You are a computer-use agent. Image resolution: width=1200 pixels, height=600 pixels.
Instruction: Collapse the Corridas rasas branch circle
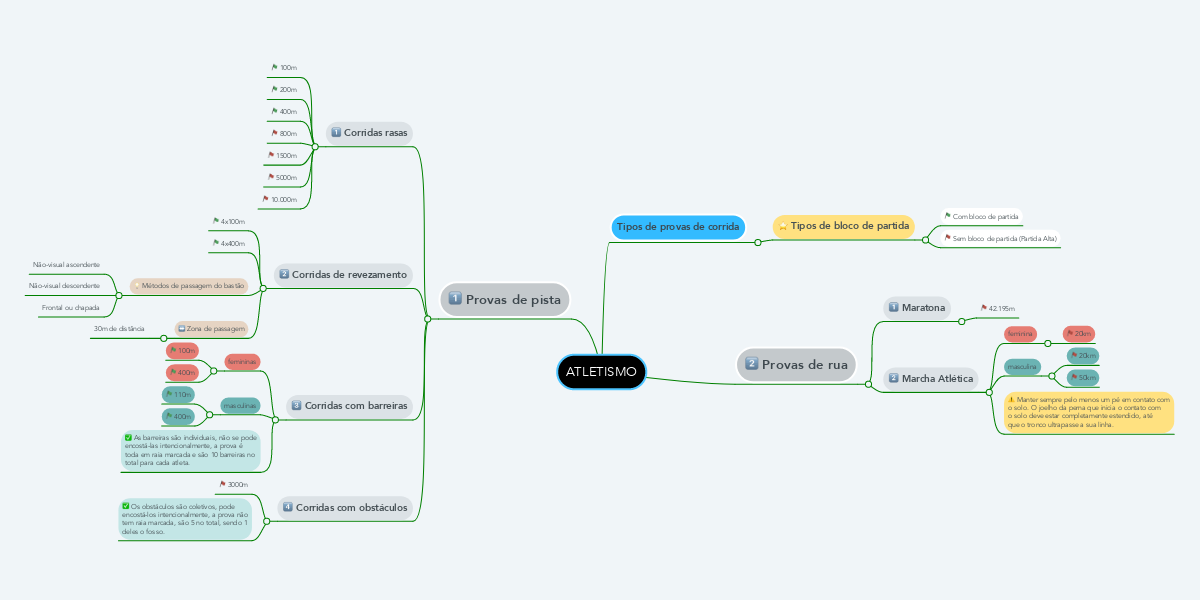coord(315,147)
